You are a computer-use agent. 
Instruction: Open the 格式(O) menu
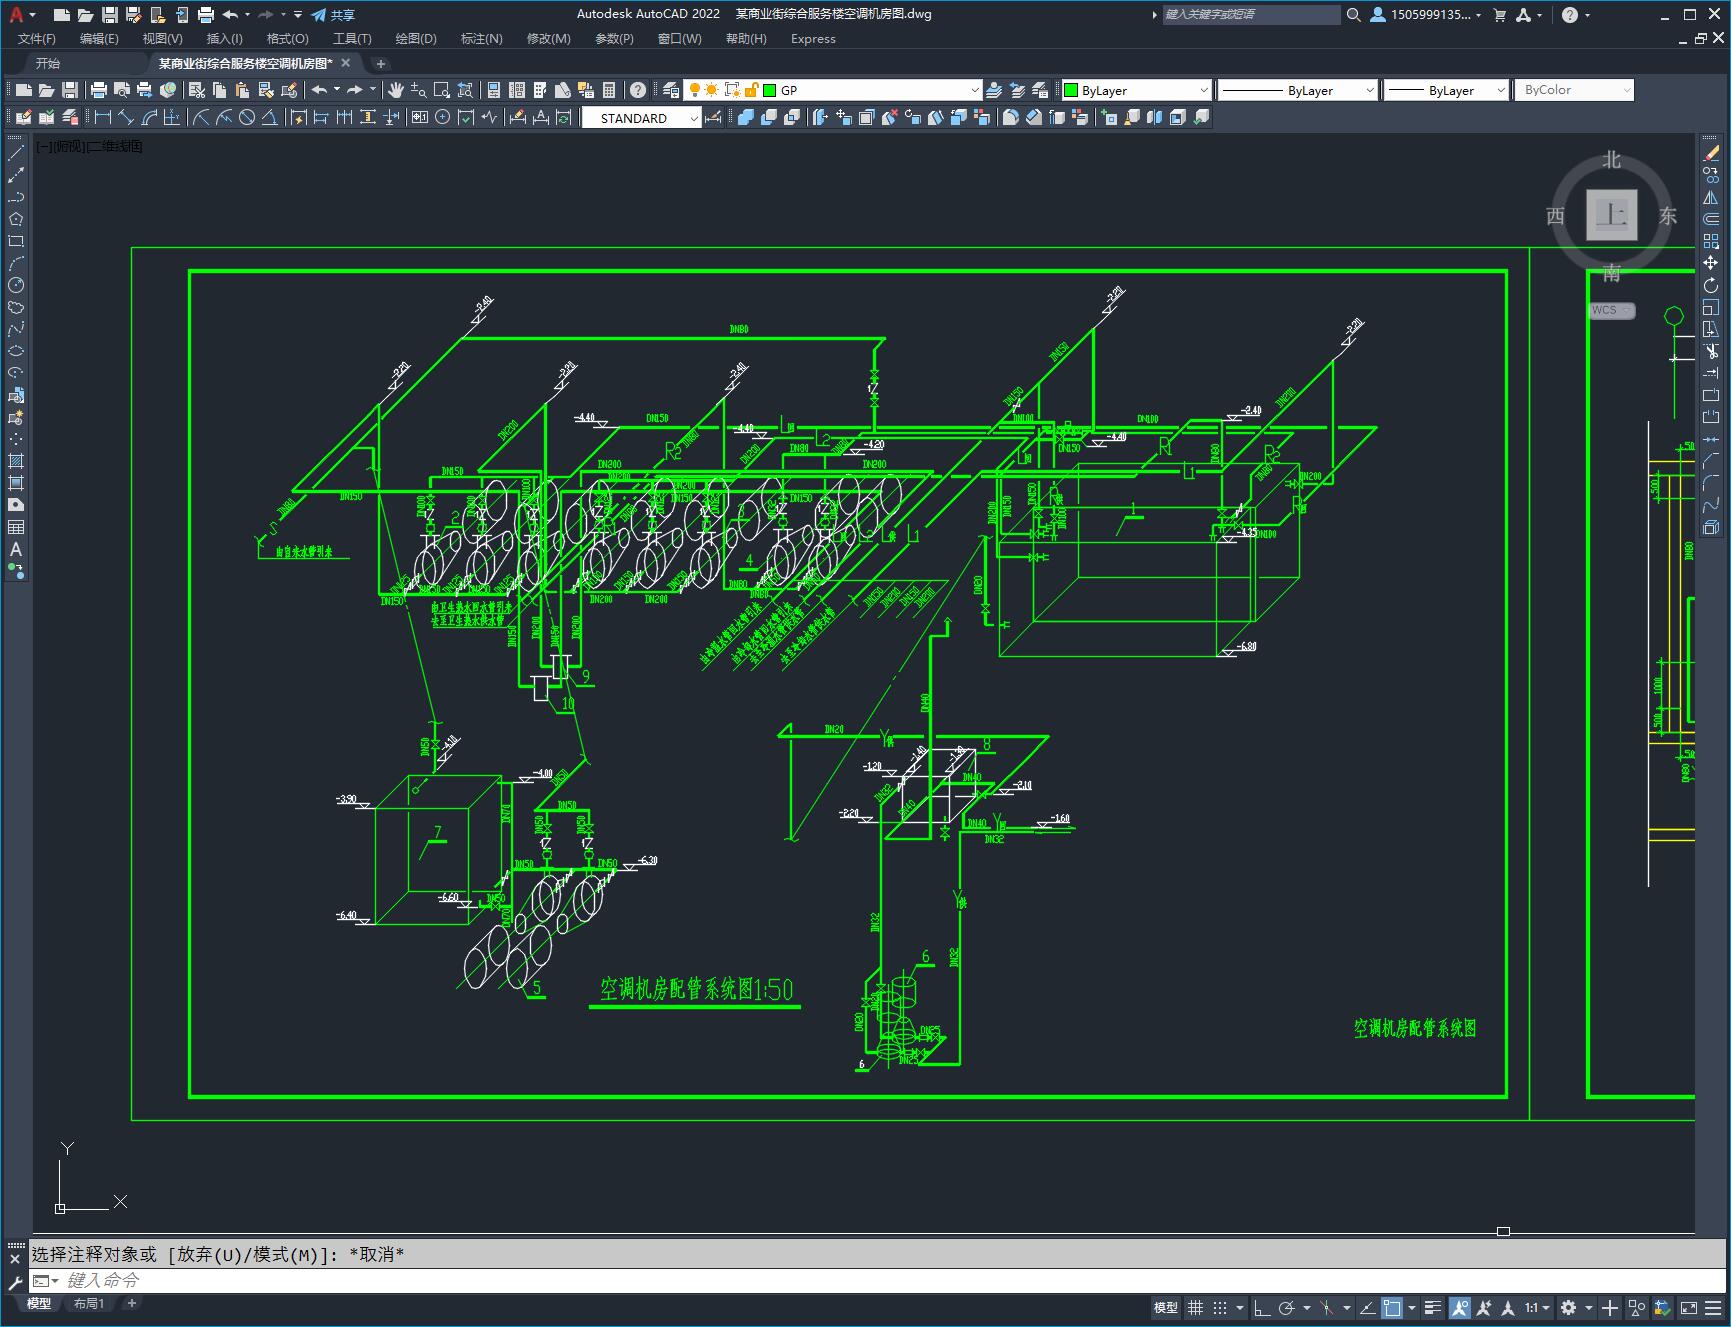(287, 38)
